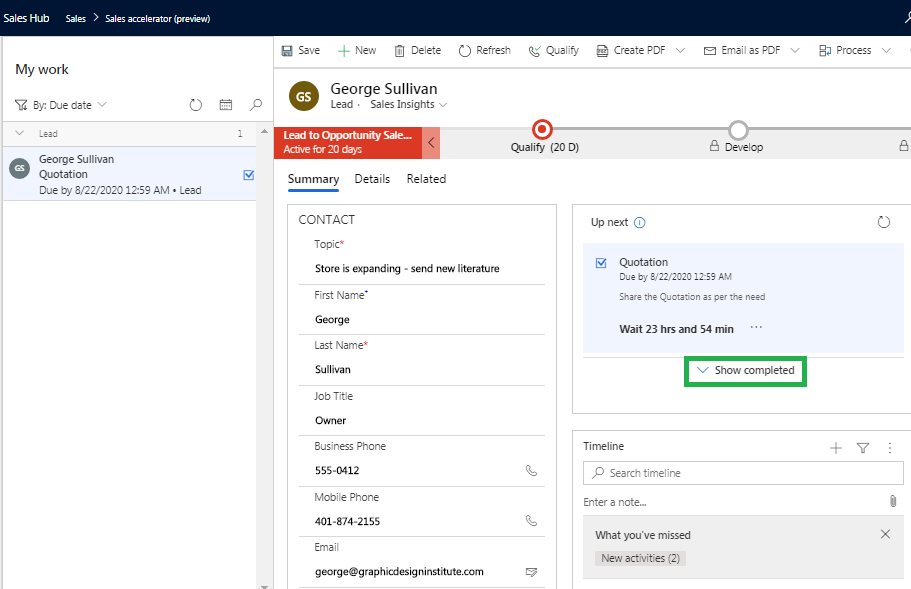The width and height of the screenshot is (911, 589).
Task: Click Create PDF command
Action: (x=631, y=51)
